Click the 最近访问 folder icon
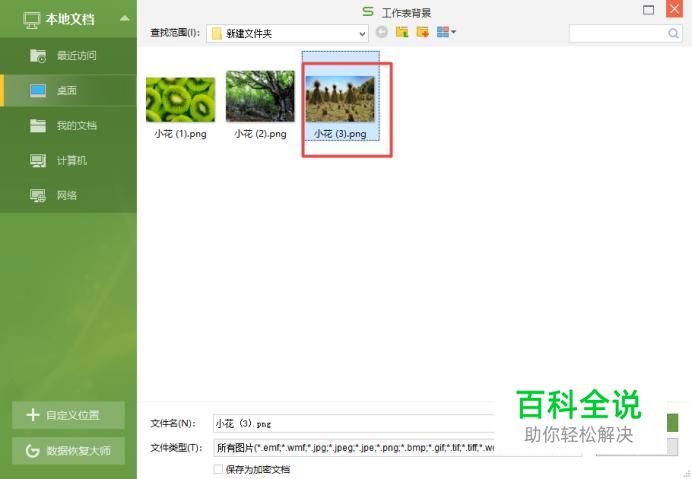Image resolution: width=692 pixels, height=479 pixels. 38,56
